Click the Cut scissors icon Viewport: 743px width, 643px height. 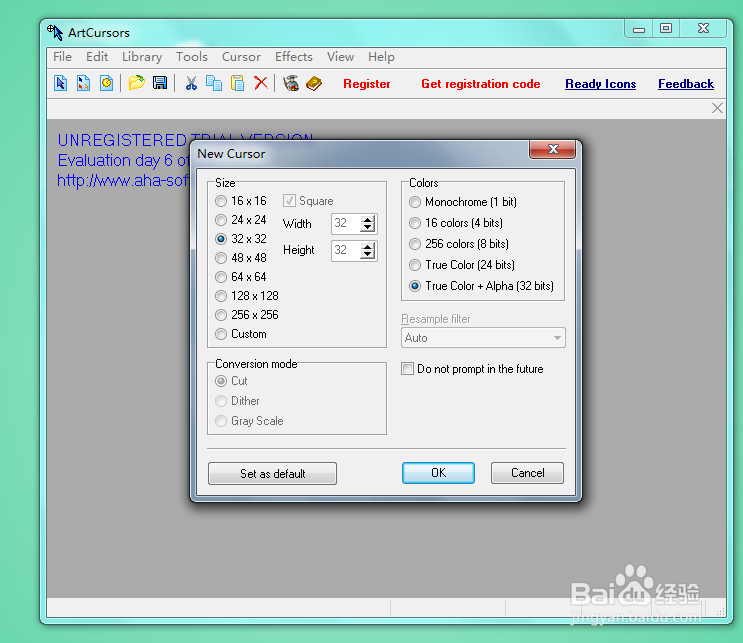[191, 83]
